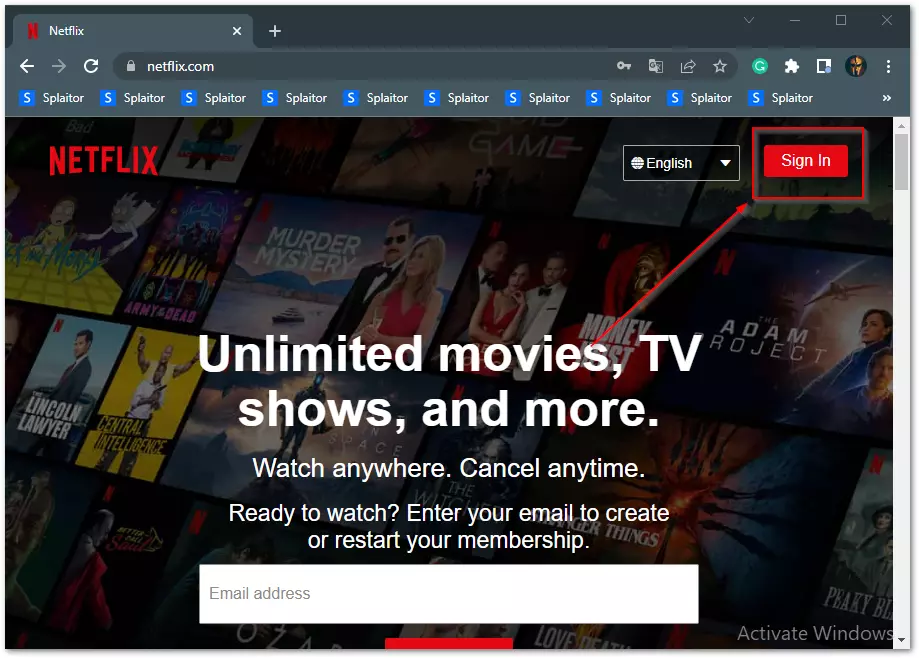
Task: Focus the Email address field
Action: tap(449, 594)
